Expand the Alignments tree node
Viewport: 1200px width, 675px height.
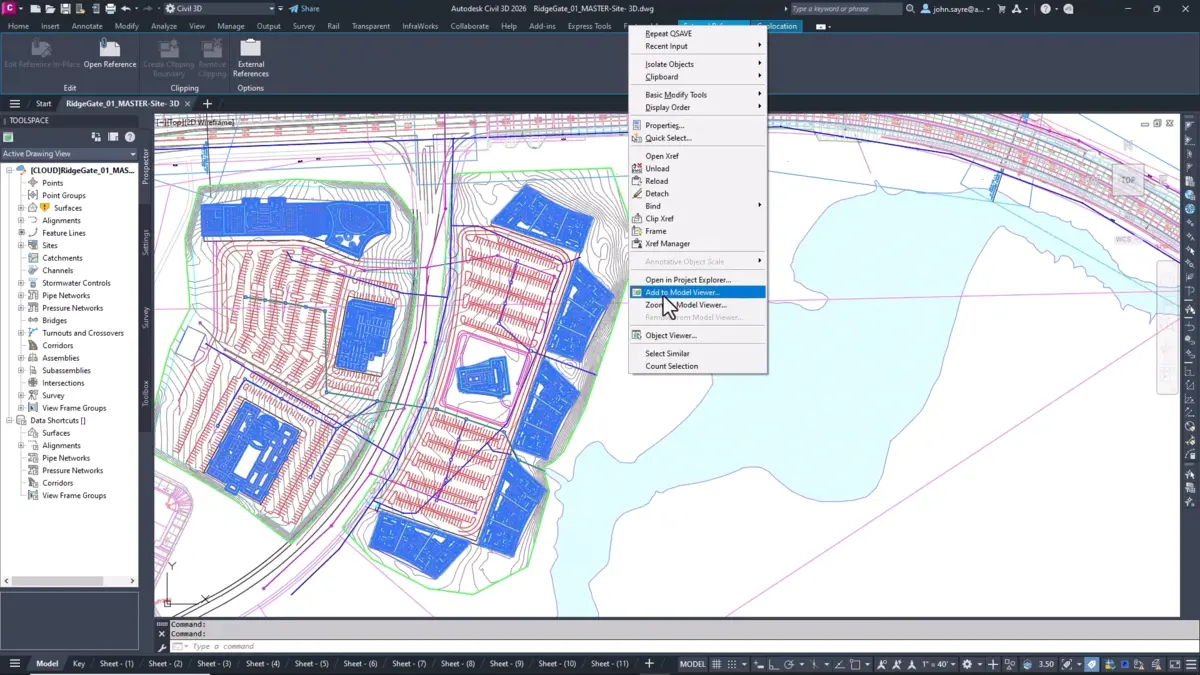coord(21,220)
